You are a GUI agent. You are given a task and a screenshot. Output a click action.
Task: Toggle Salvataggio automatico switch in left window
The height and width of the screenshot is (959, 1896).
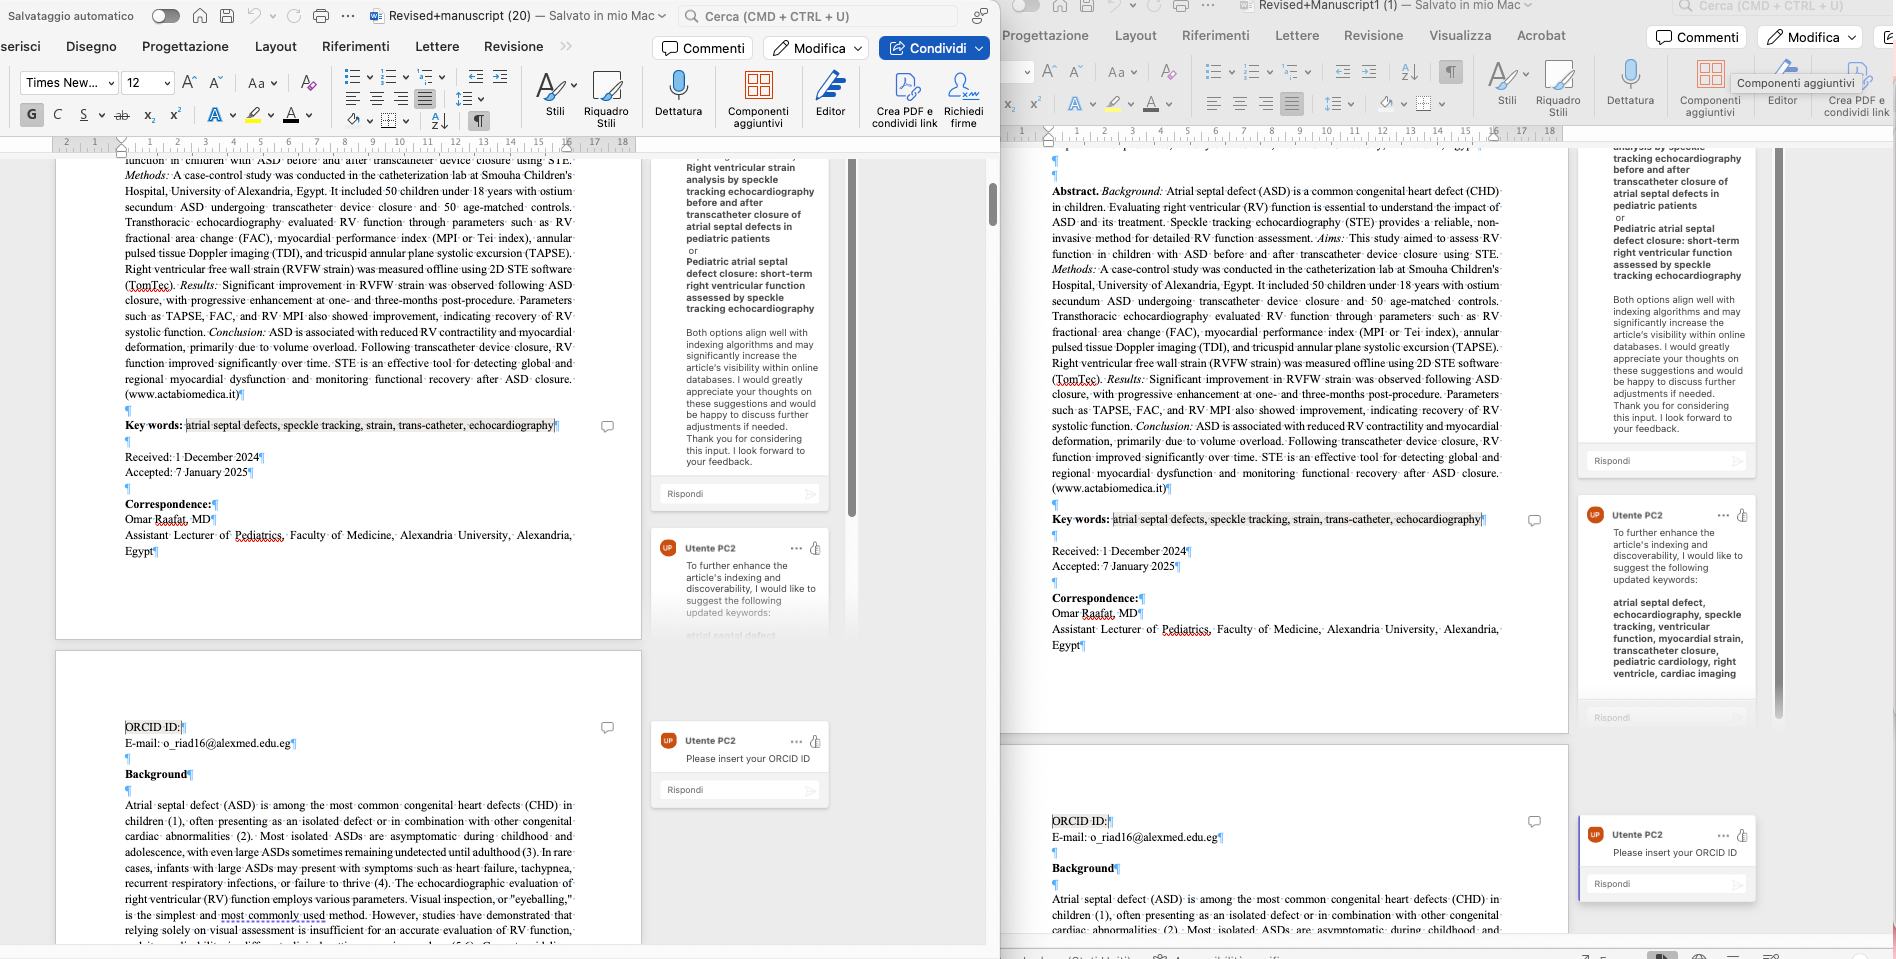[x=165, y=16]
